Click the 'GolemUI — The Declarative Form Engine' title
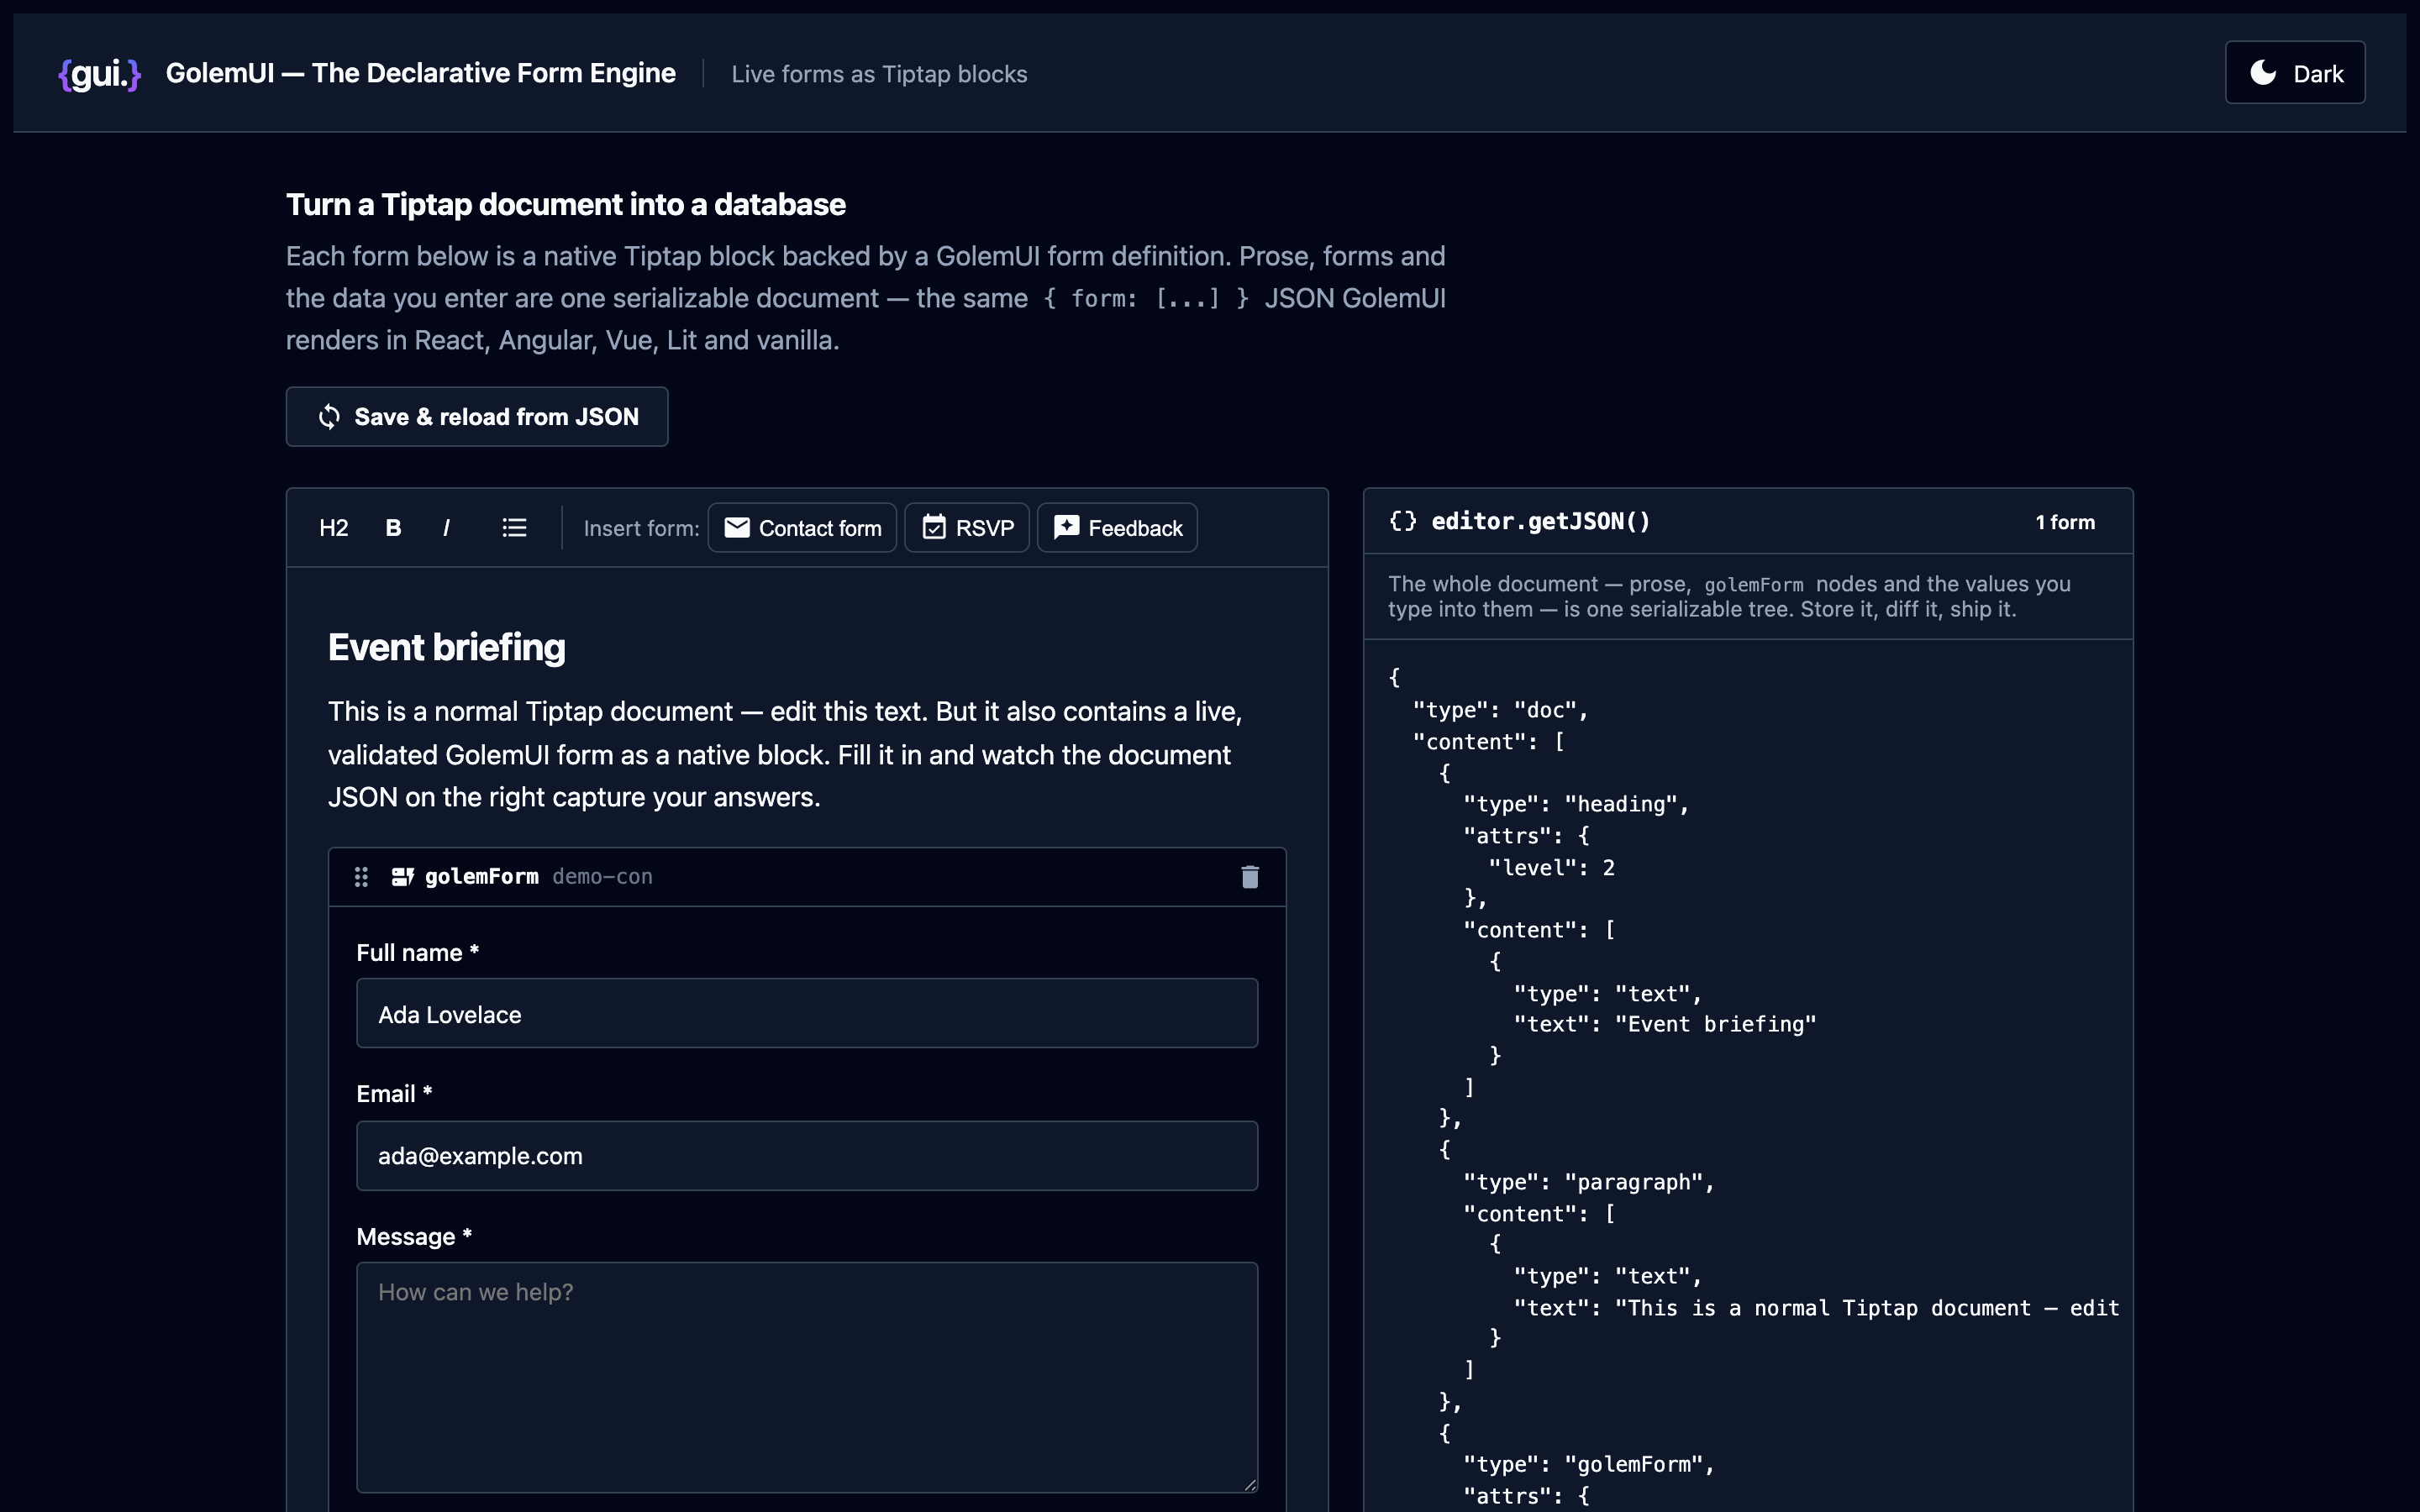This screenshot has height=1512, width=2420. [x=421, y=73]
